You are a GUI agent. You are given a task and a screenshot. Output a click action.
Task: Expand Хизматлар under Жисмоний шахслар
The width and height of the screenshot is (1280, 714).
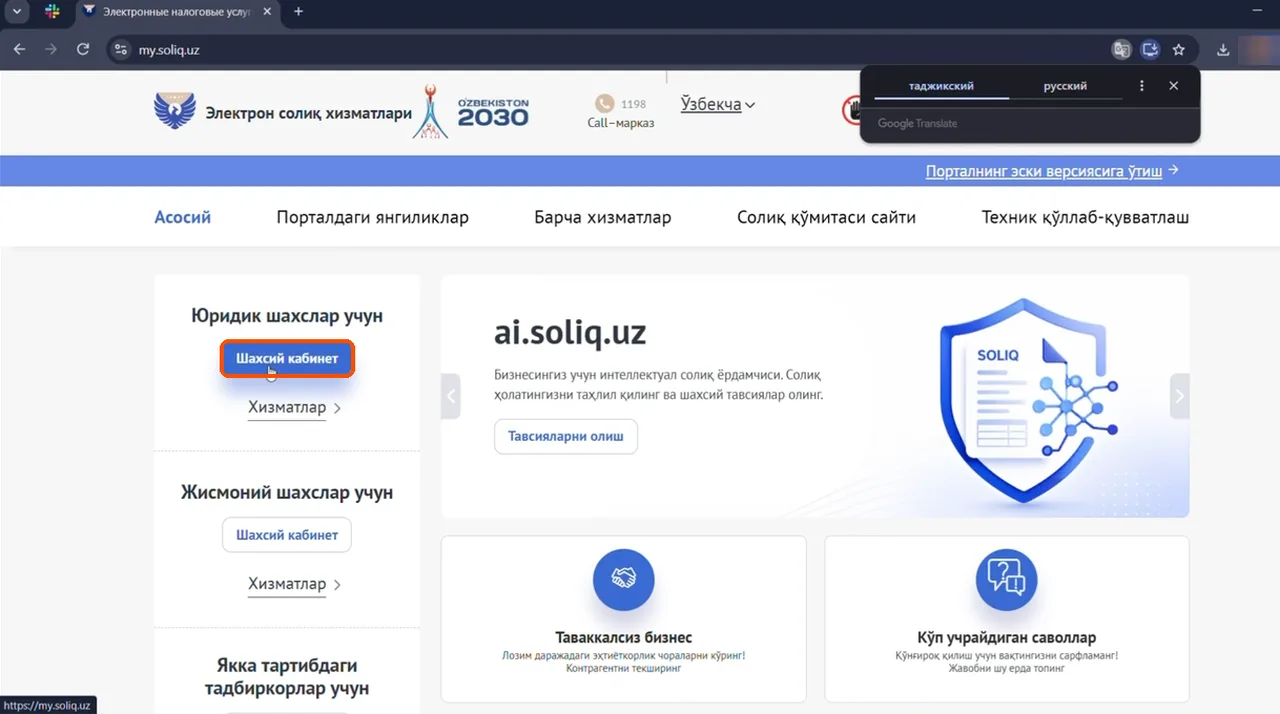click(x=295, y=584)
